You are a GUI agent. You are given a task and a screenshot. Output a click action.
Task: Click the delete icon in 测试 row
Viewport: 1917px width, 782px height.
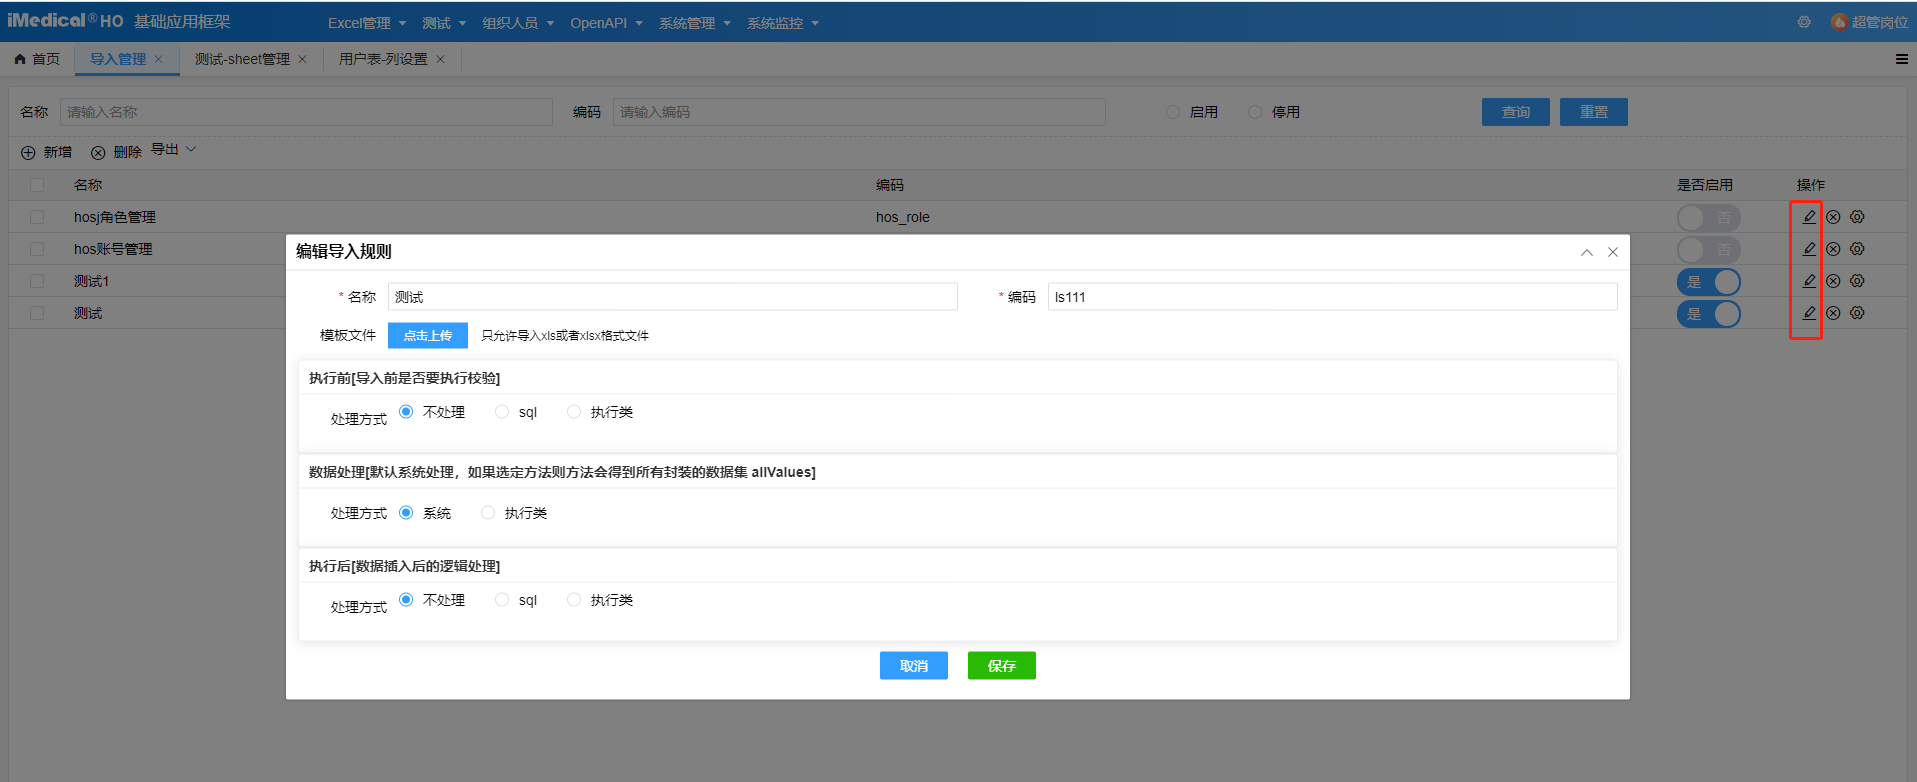click(x=1833, y=313)
